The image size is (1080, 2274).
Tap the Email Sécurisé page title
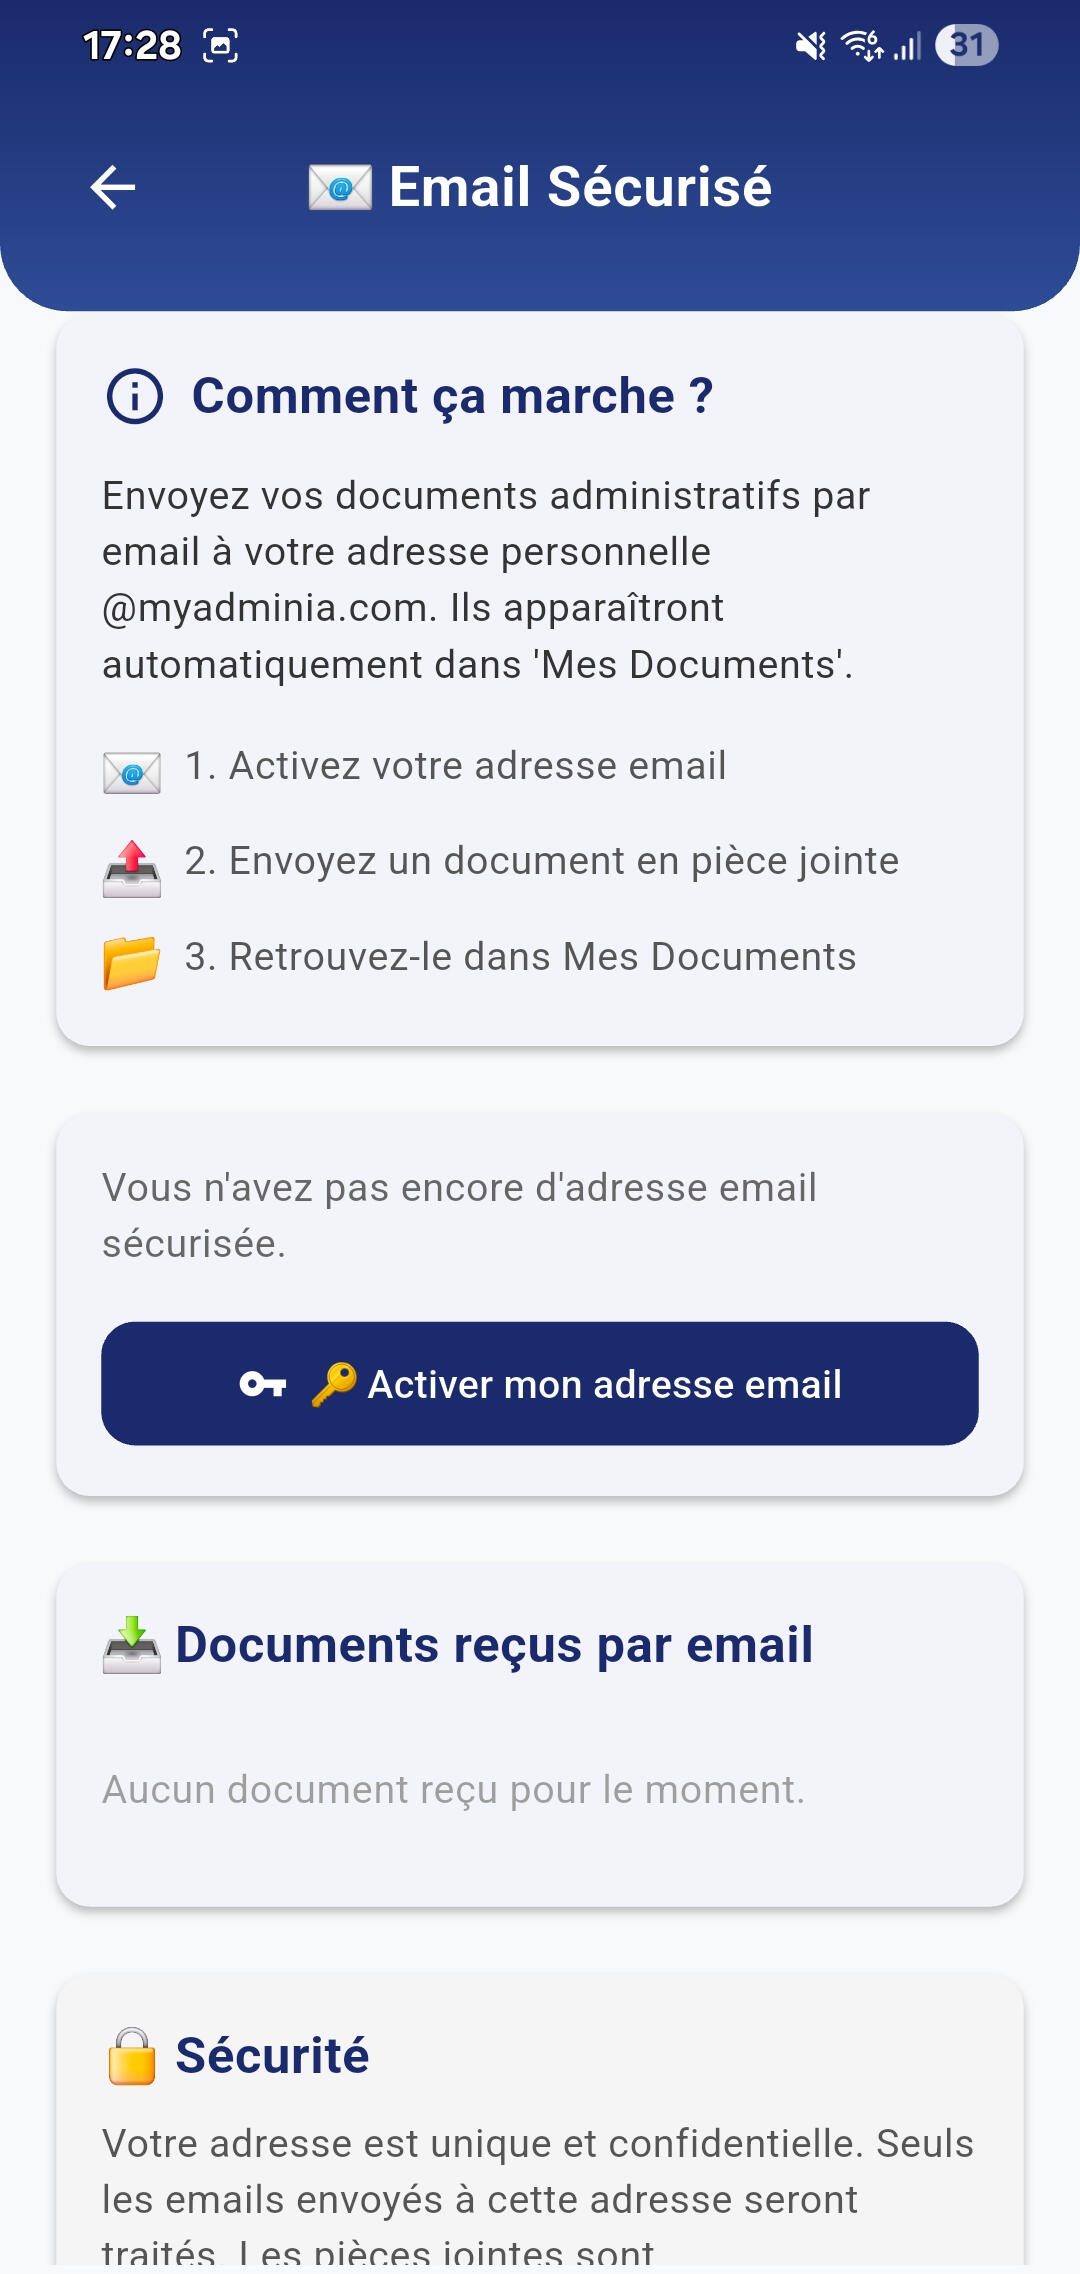point(580,187)
